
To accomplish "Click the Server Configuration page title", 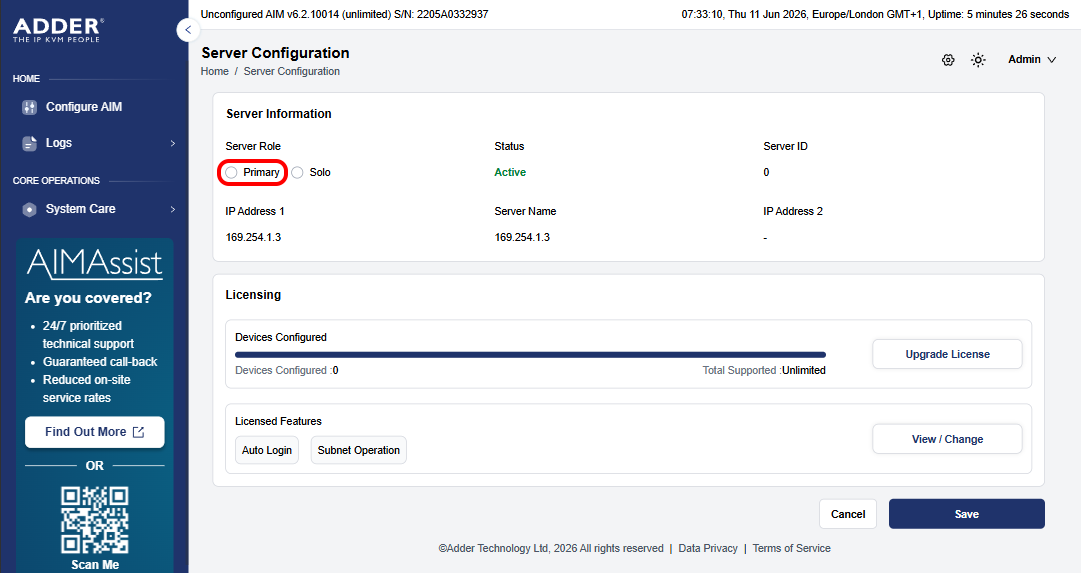I will pos(275,53).
